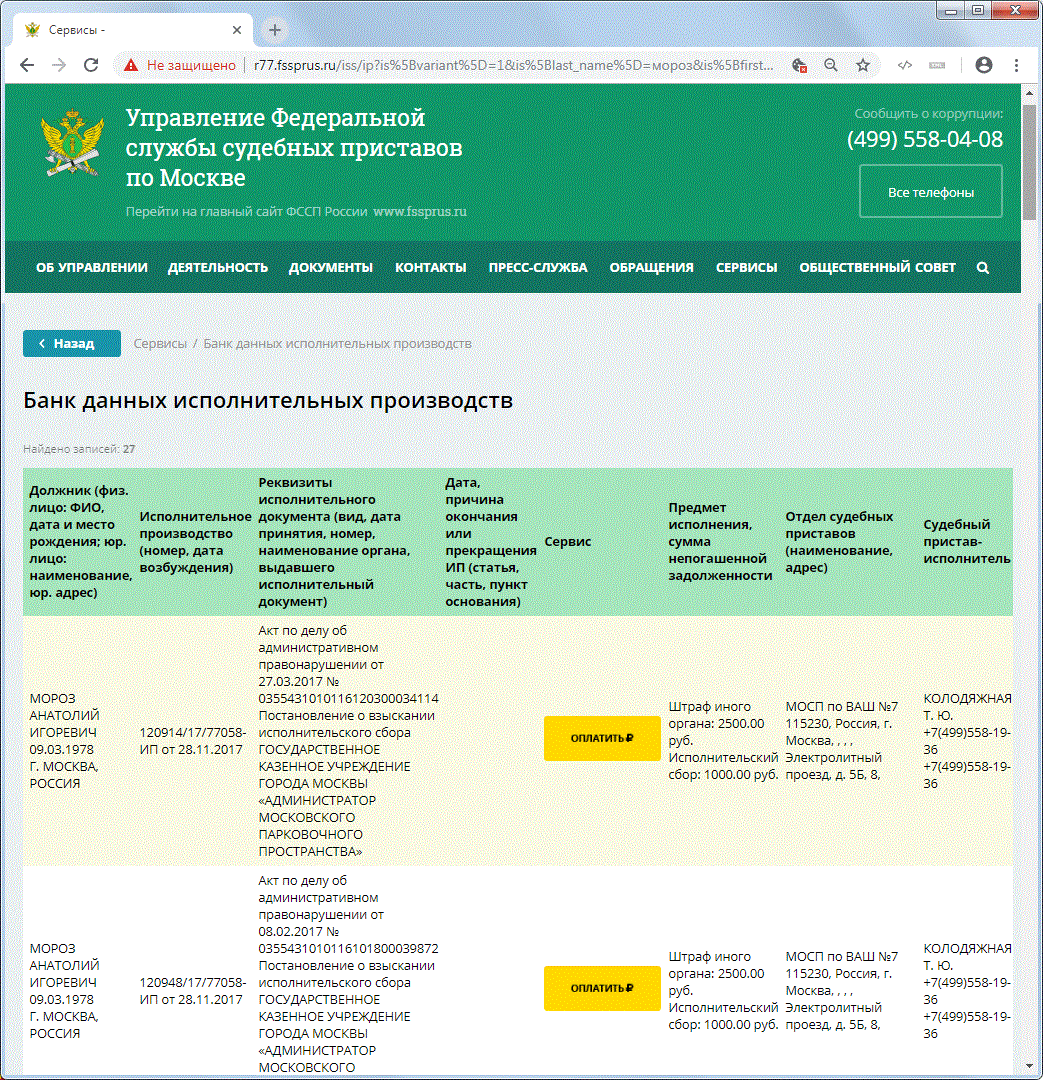The image size is (1043, 1080).
Task: Click the red 'Не защищено' security warning icon
Action: tap(131, 65)
